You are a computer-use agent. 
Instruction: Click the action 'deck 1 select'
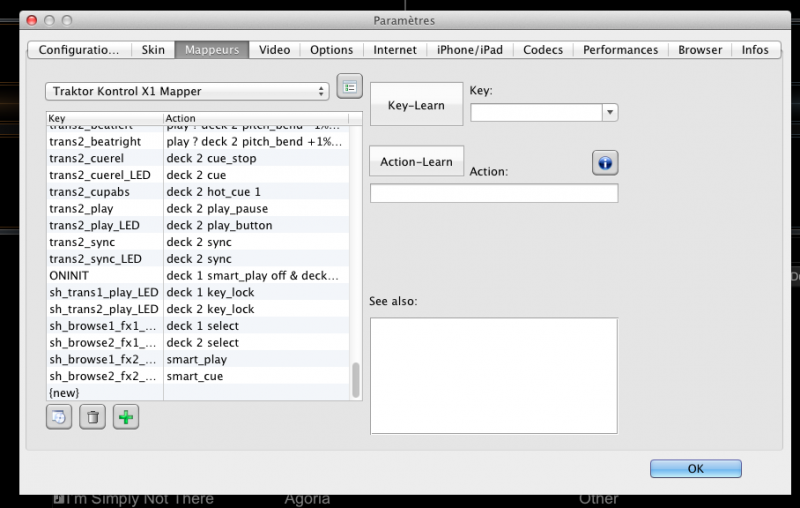point(203,326)
